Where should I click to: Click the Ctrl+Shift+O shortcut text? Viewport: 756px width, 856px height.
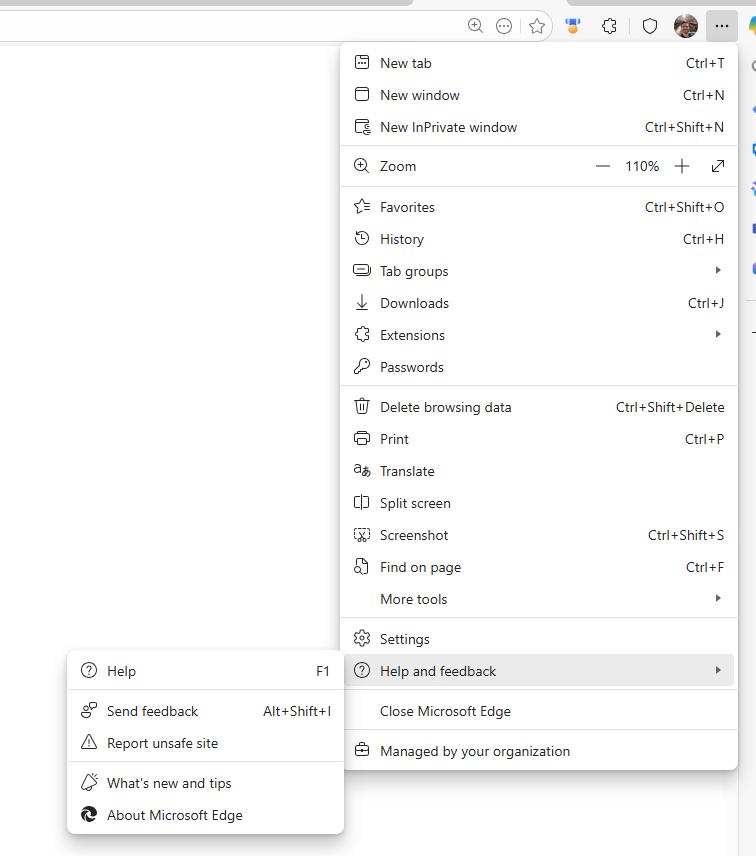pos(684,207)
